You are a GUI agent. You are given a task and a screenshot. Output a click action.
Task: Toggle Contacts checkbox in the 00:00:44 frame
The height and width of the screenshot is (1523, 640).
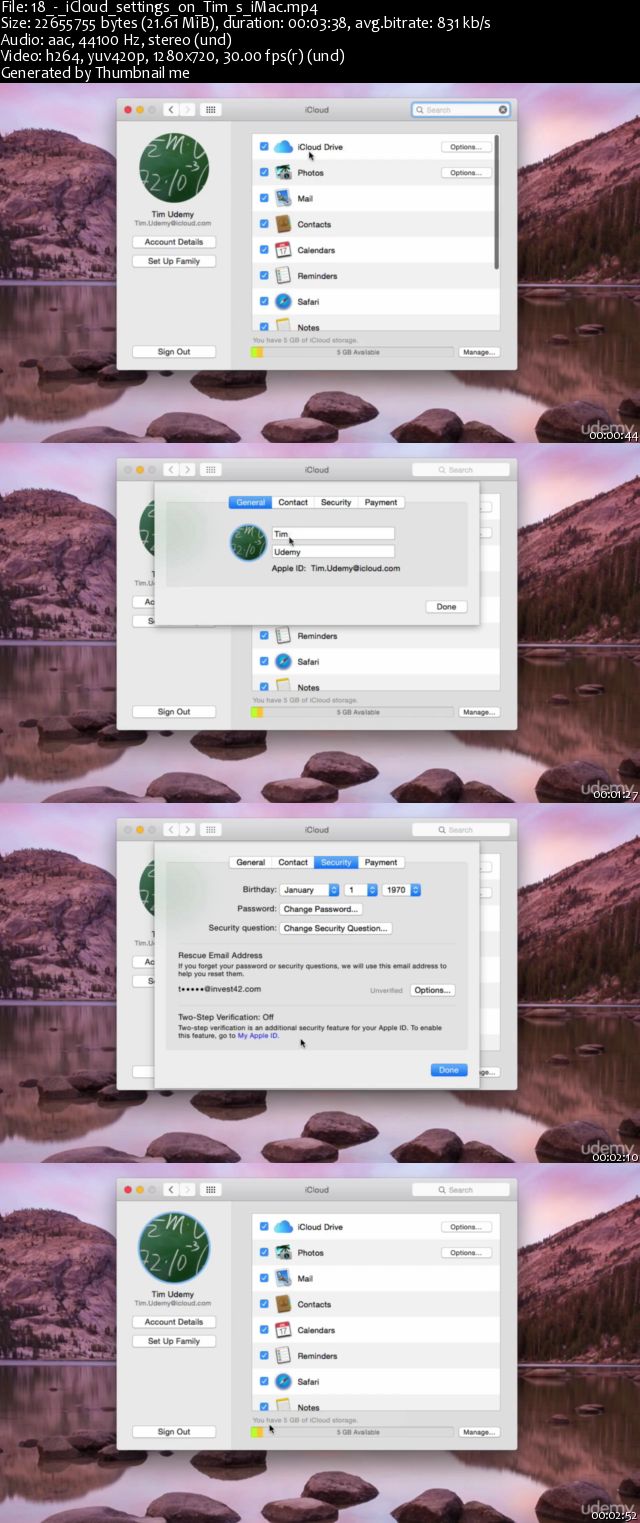tap(264, 224)
